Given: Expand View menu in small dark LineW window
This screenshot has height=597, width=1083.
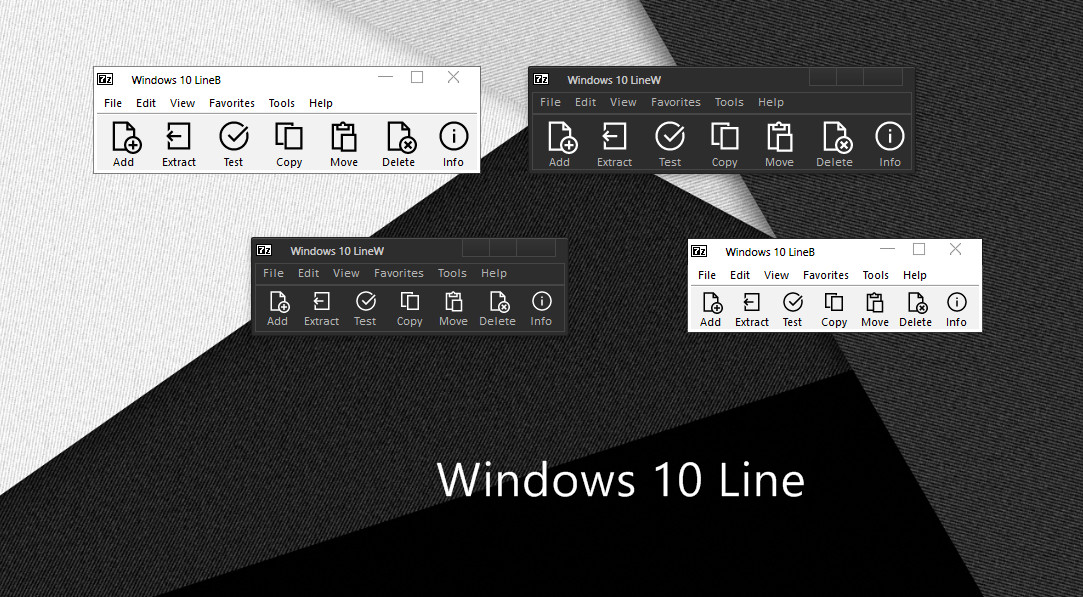Looking at the screenshot, I should pyautogui.click(x=346, y=273).
